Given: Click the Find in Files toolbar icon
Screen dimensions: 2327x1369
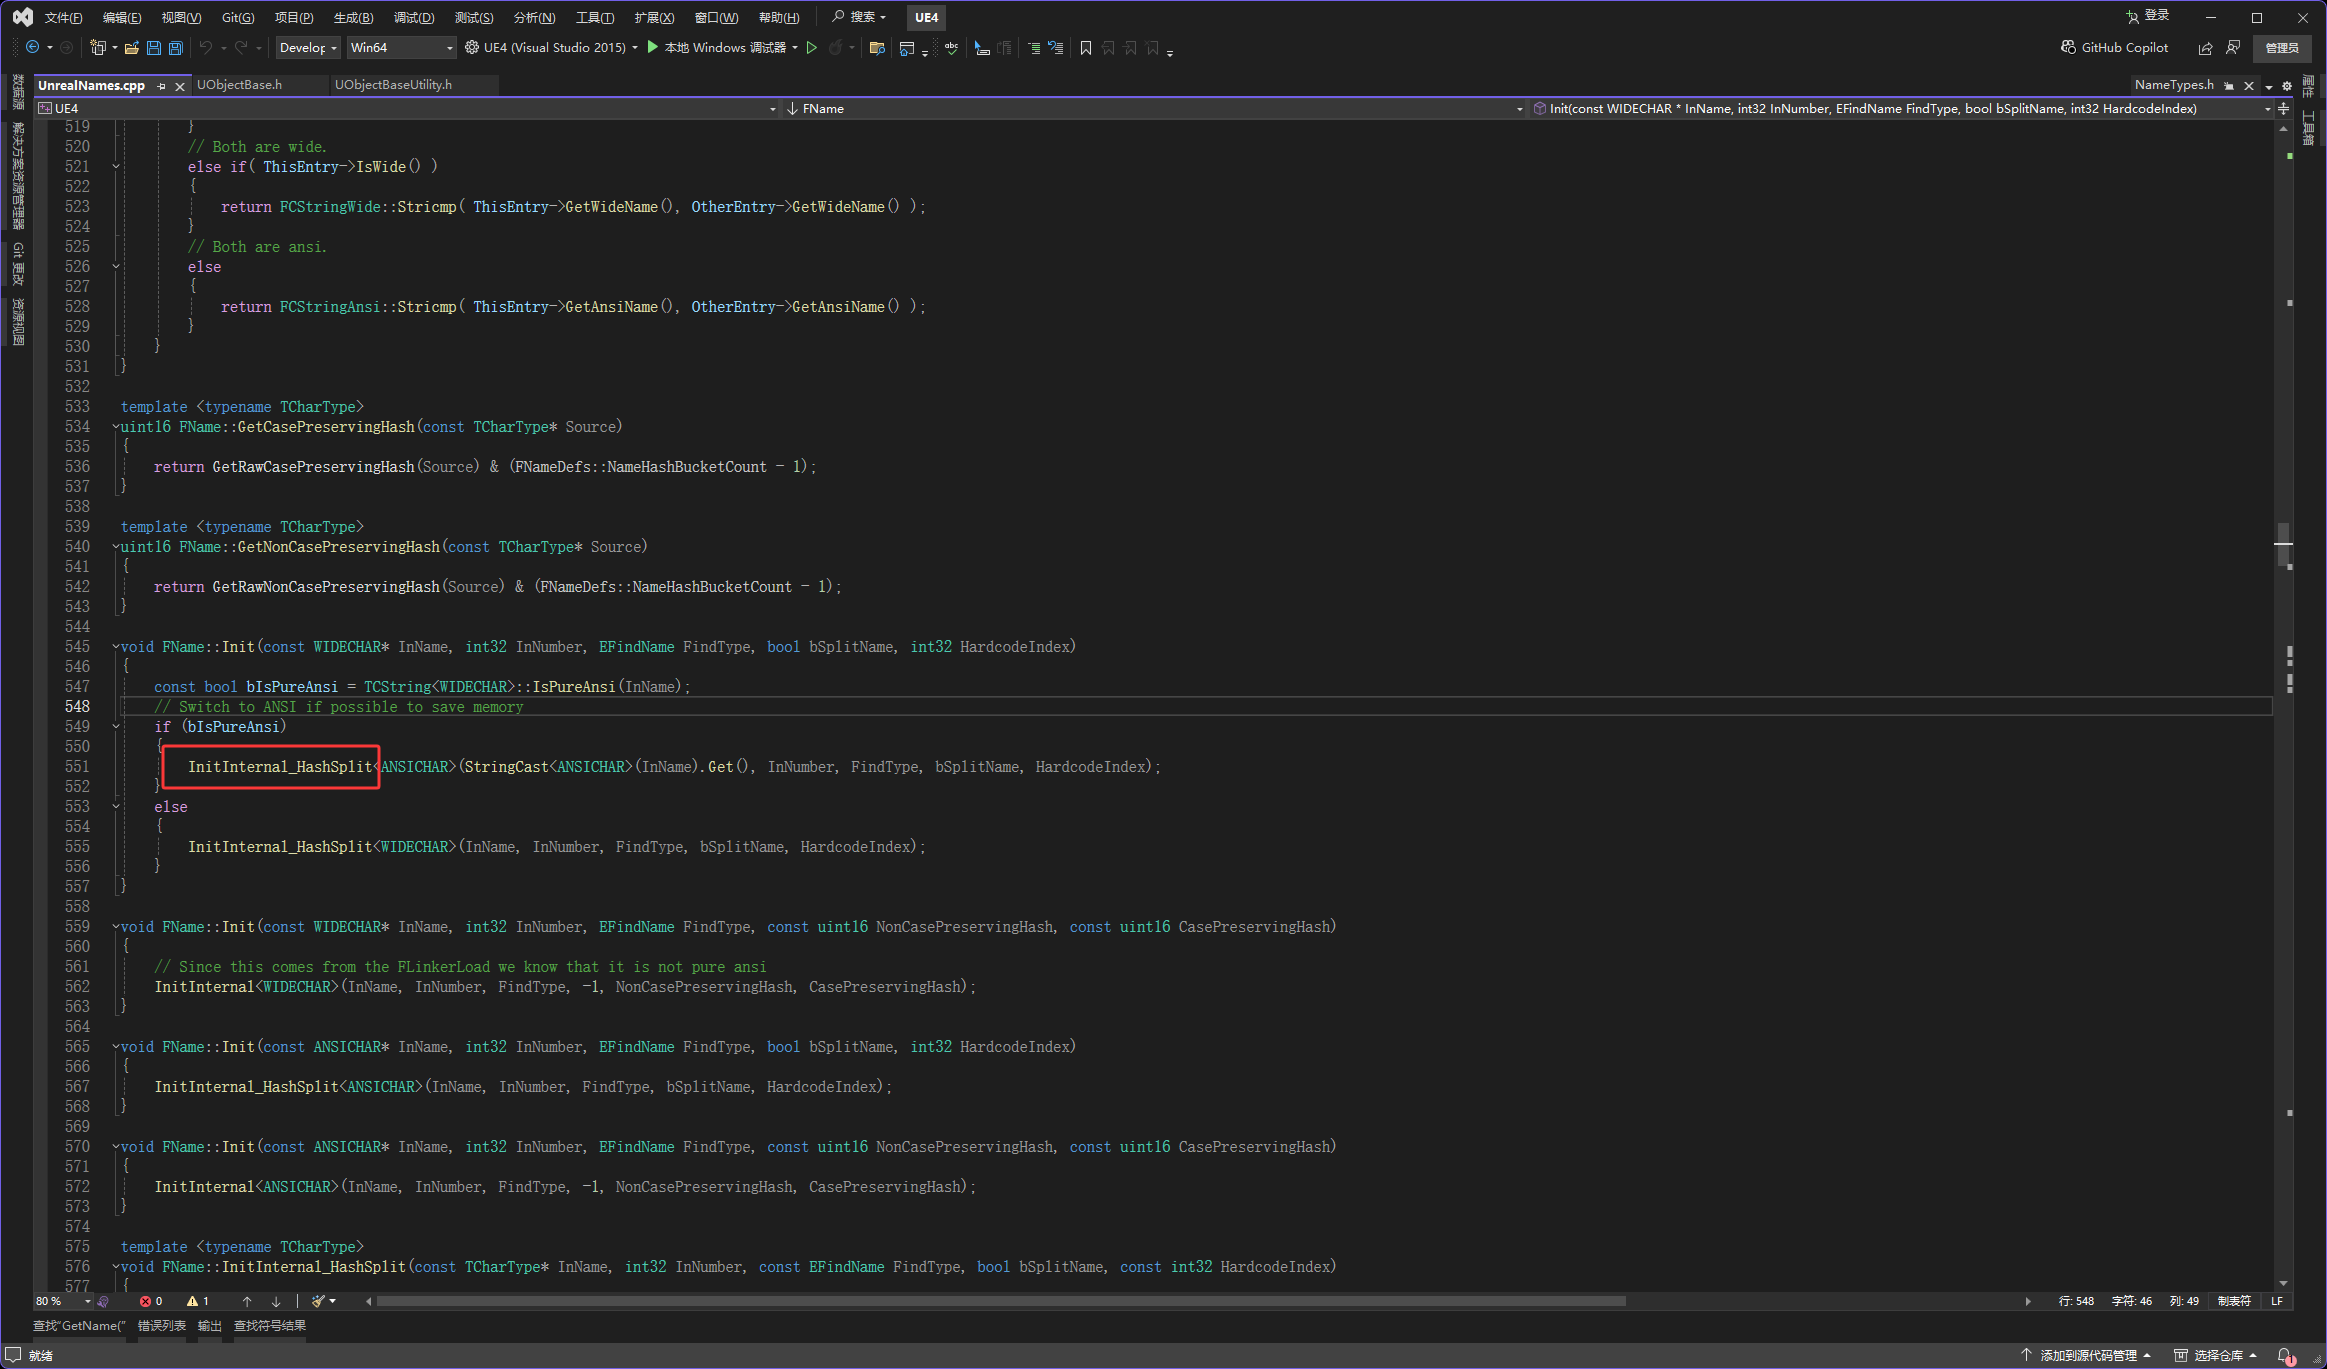Looking at the screenshot, I should pyautogui.click(x=877, y=48).
